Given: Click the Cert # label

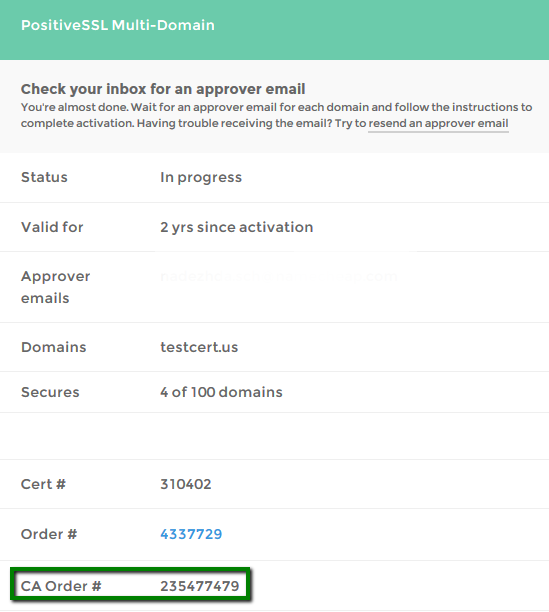Looking at the screenshot, I should coord(43,484).
